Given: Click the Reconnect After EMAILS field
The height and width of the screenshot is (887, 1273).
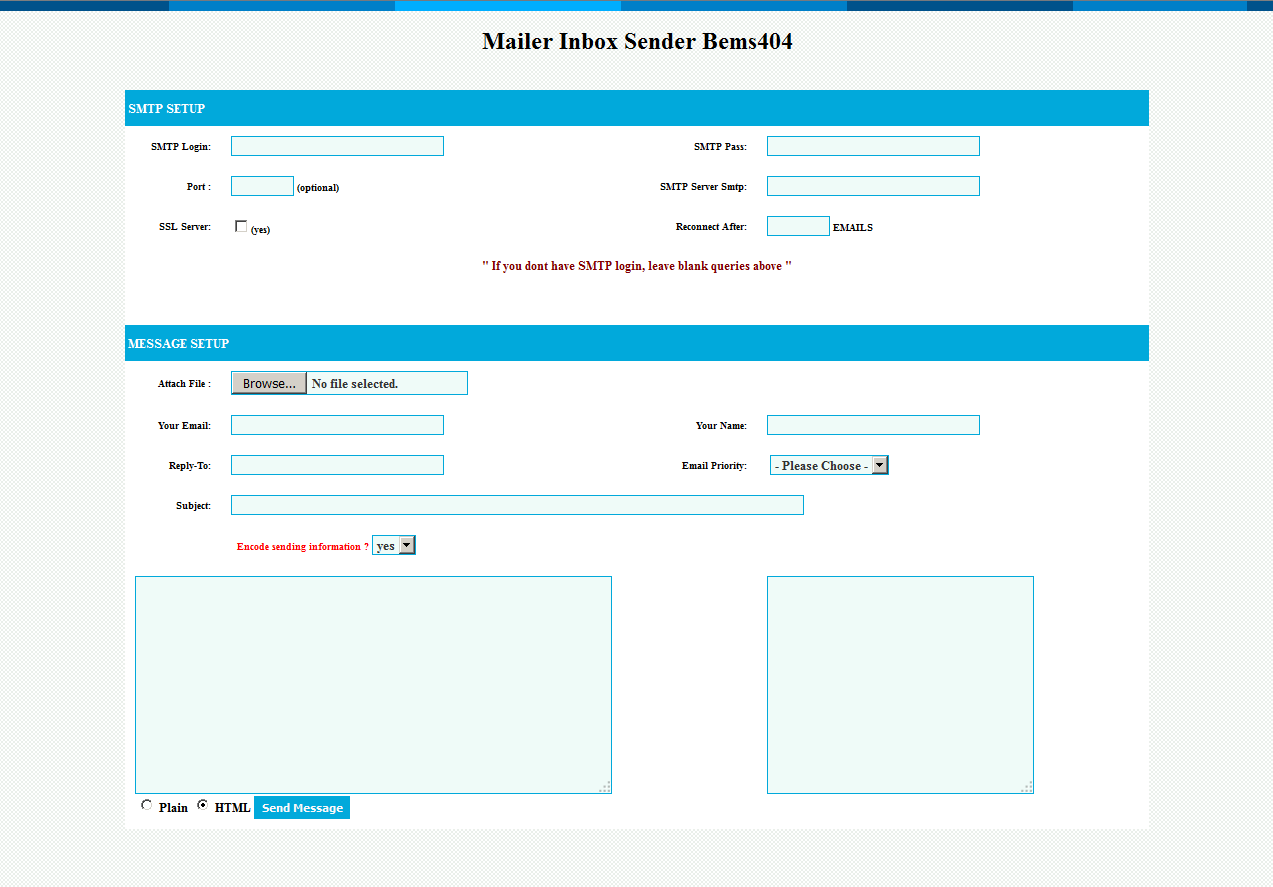Looking at the screenshot, I should point(798,225).
